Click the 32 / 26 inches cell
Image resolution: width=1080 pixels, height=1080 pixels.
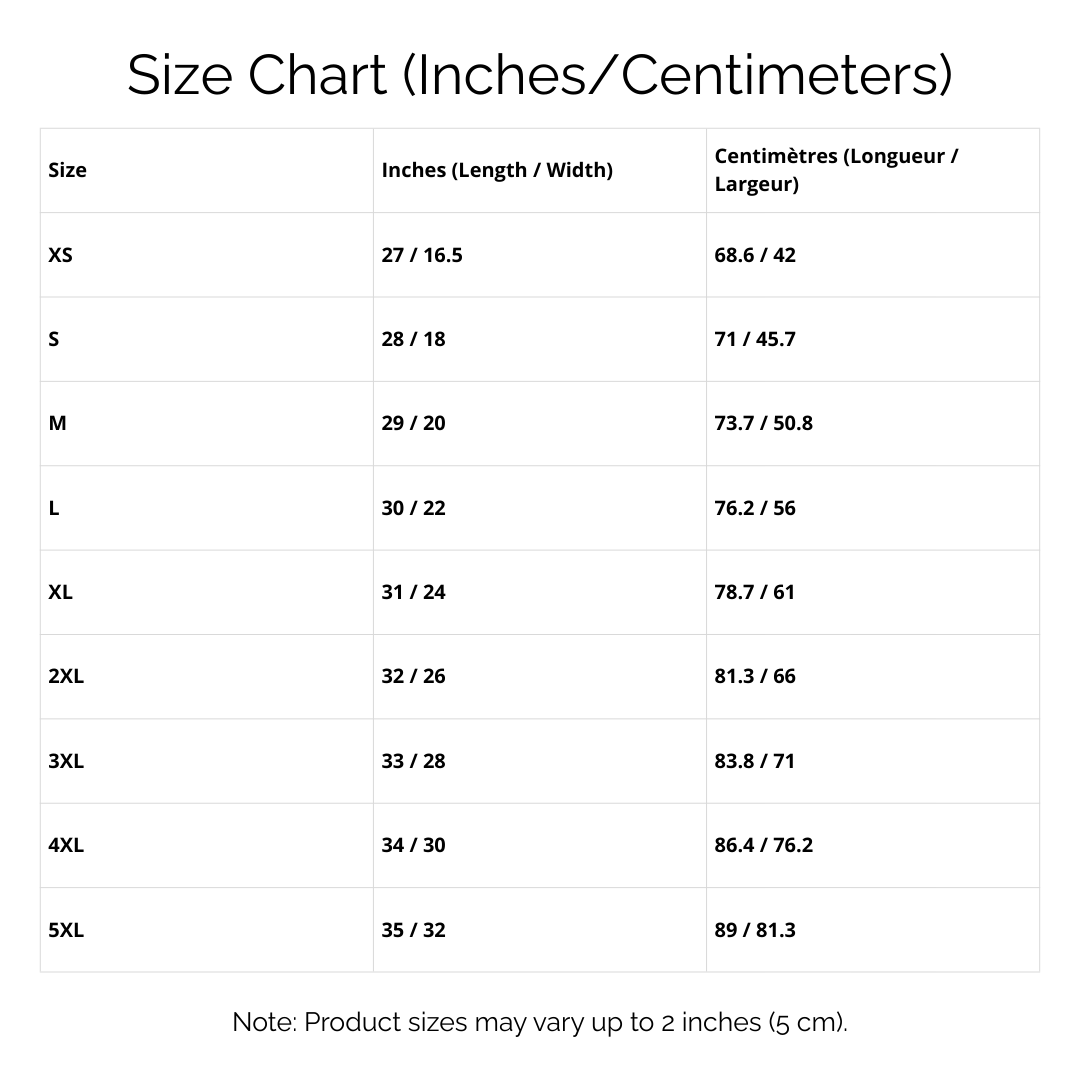pos(414,676)
